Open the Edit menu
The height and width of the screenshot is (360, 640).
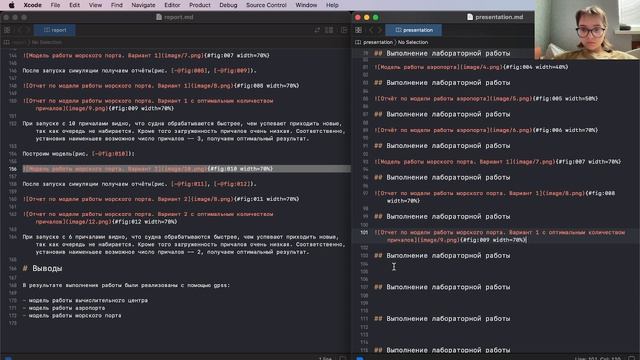tap(75, 5)
